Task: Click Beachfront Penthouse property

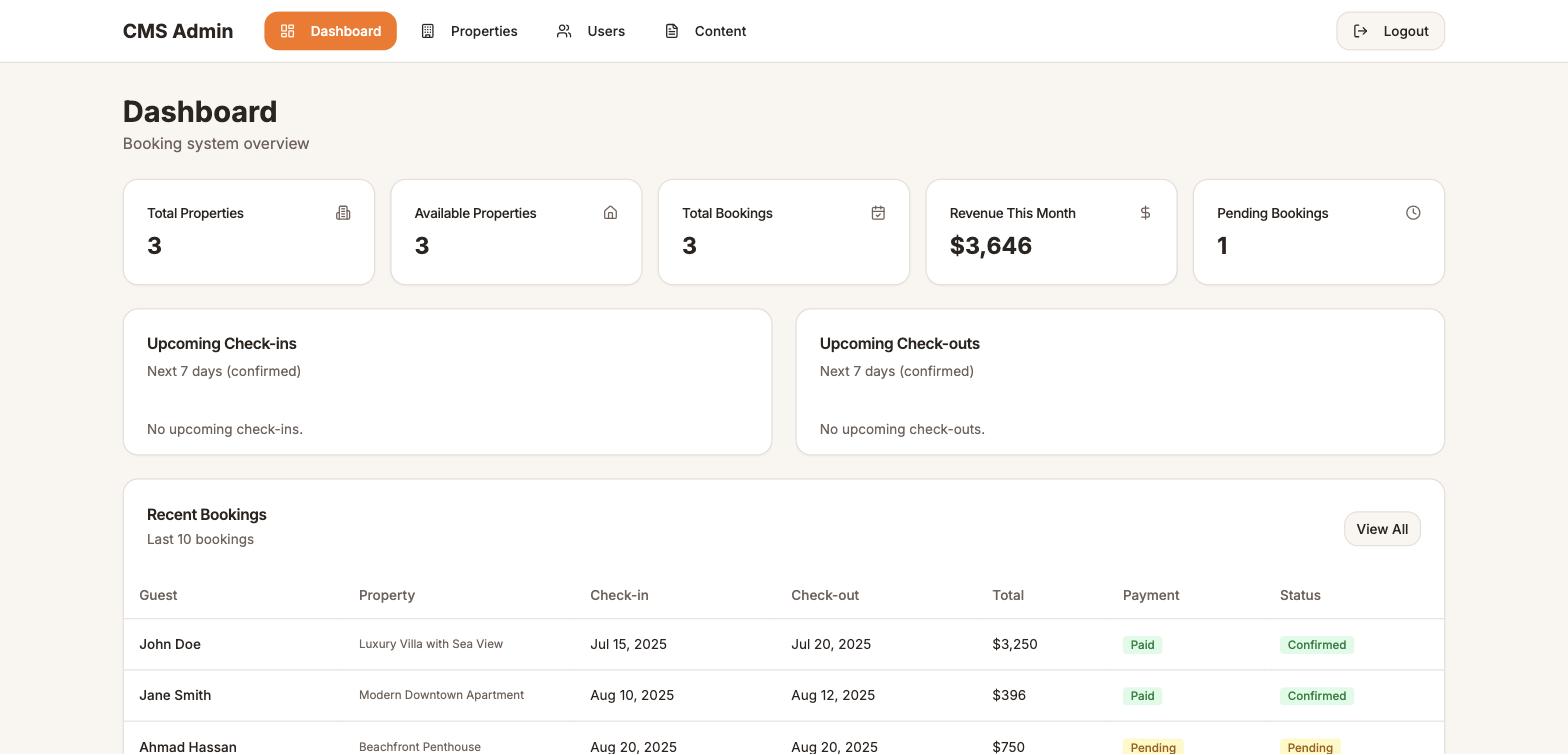Action: coord(420,747)
